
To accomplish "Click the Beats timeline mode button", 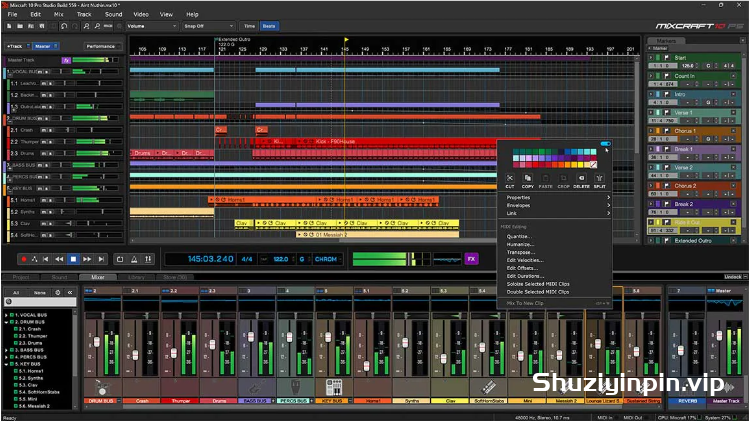I will click(269, 26).
